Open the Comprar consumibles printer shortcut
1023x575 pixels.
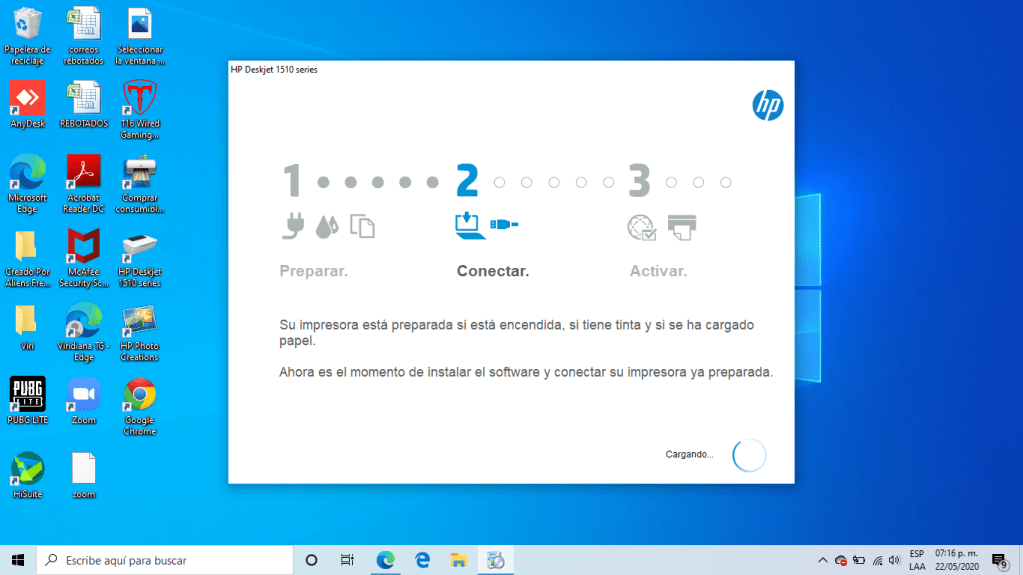click(x=140, y=184)
